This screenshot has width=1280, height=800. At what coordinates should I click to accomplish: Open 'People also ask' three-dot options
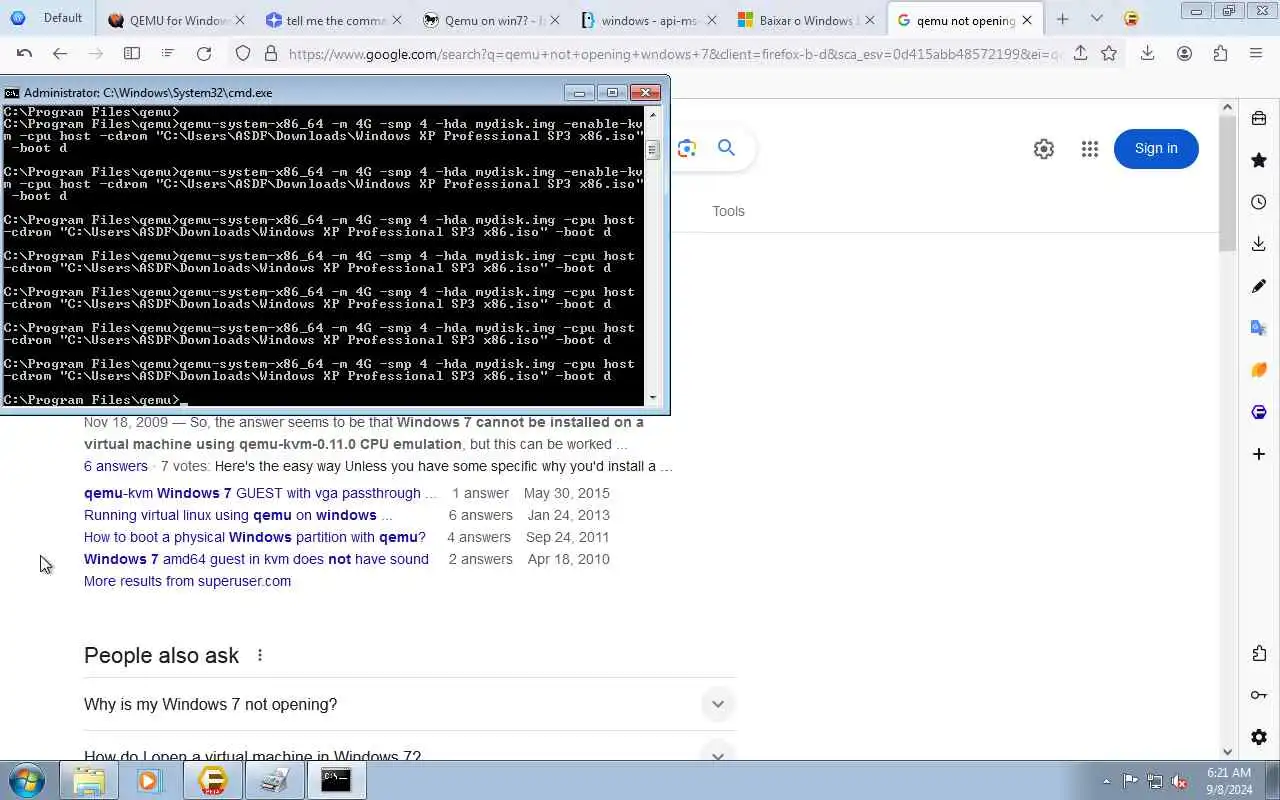[260, 655]
